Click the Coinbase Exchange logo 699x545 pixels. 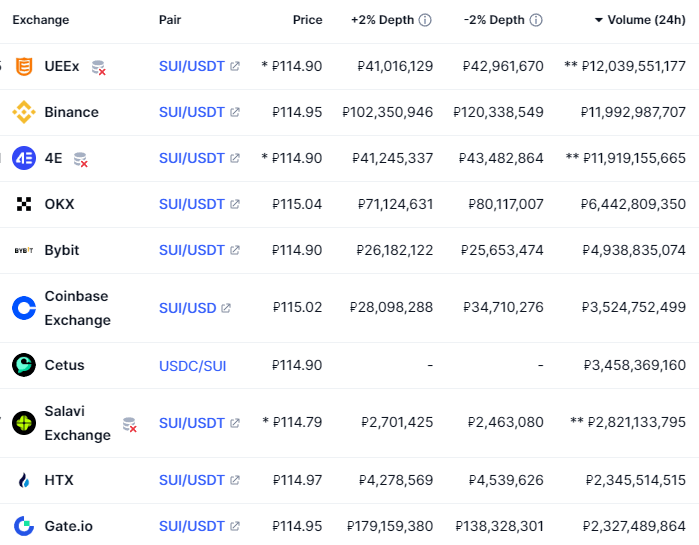[x=23, y=308]
